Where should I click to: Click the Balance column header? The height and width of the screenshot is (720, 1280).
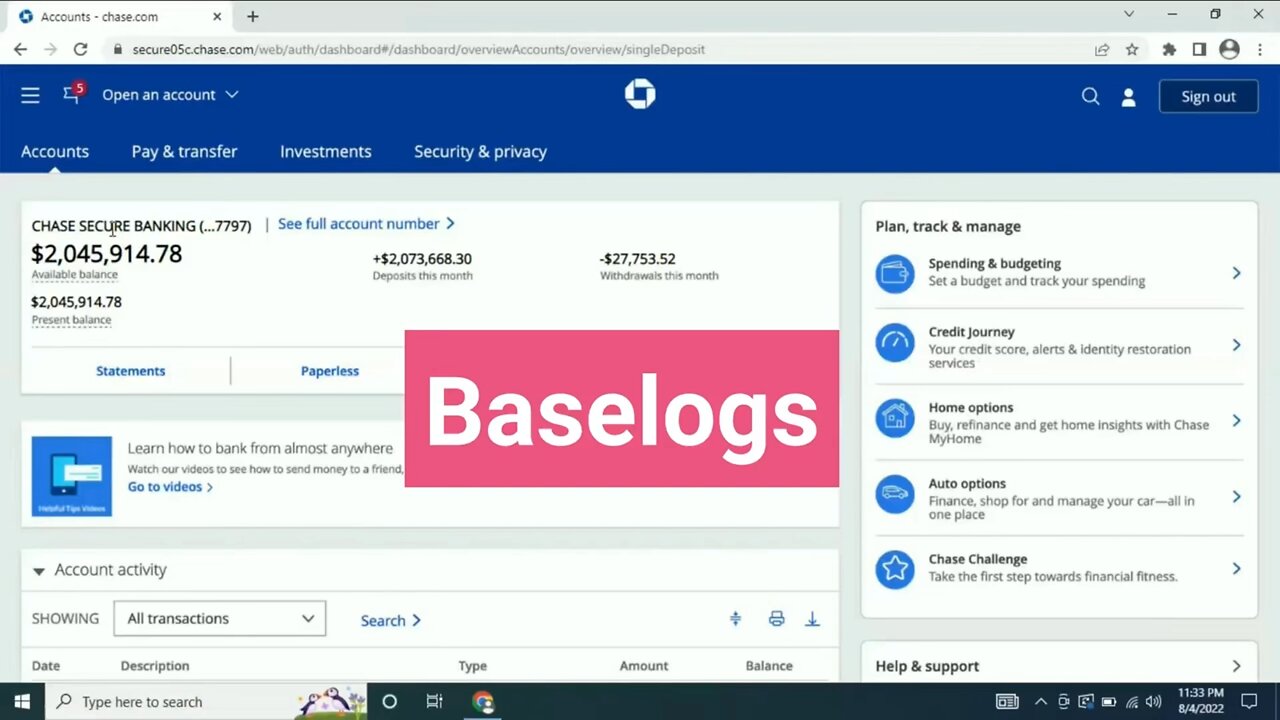click(x=769, y=666)
